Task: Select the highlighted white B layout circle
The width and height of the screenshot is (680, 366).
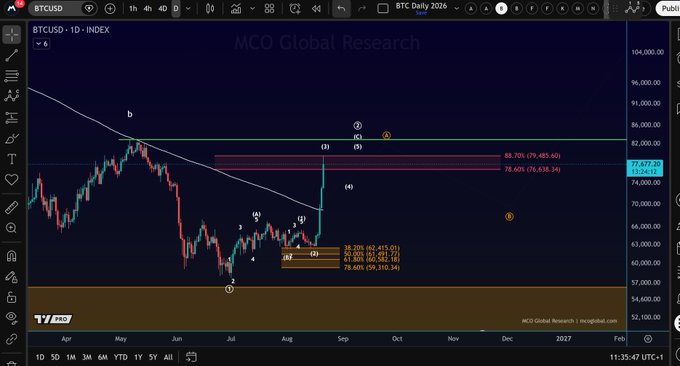Action: coord(501,8)
